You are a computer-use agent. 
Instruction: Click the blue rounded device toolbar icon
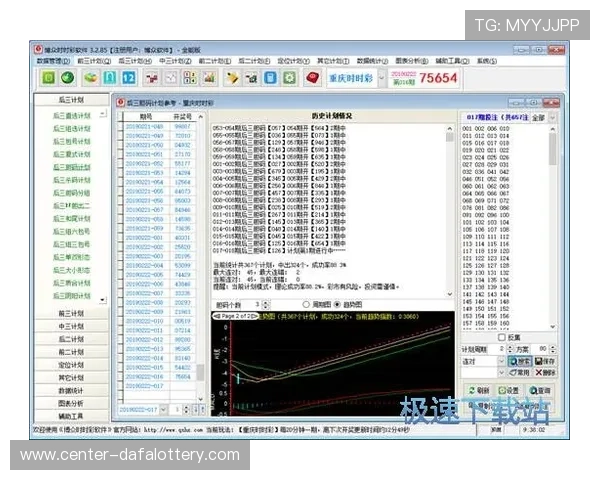[270, 78]
